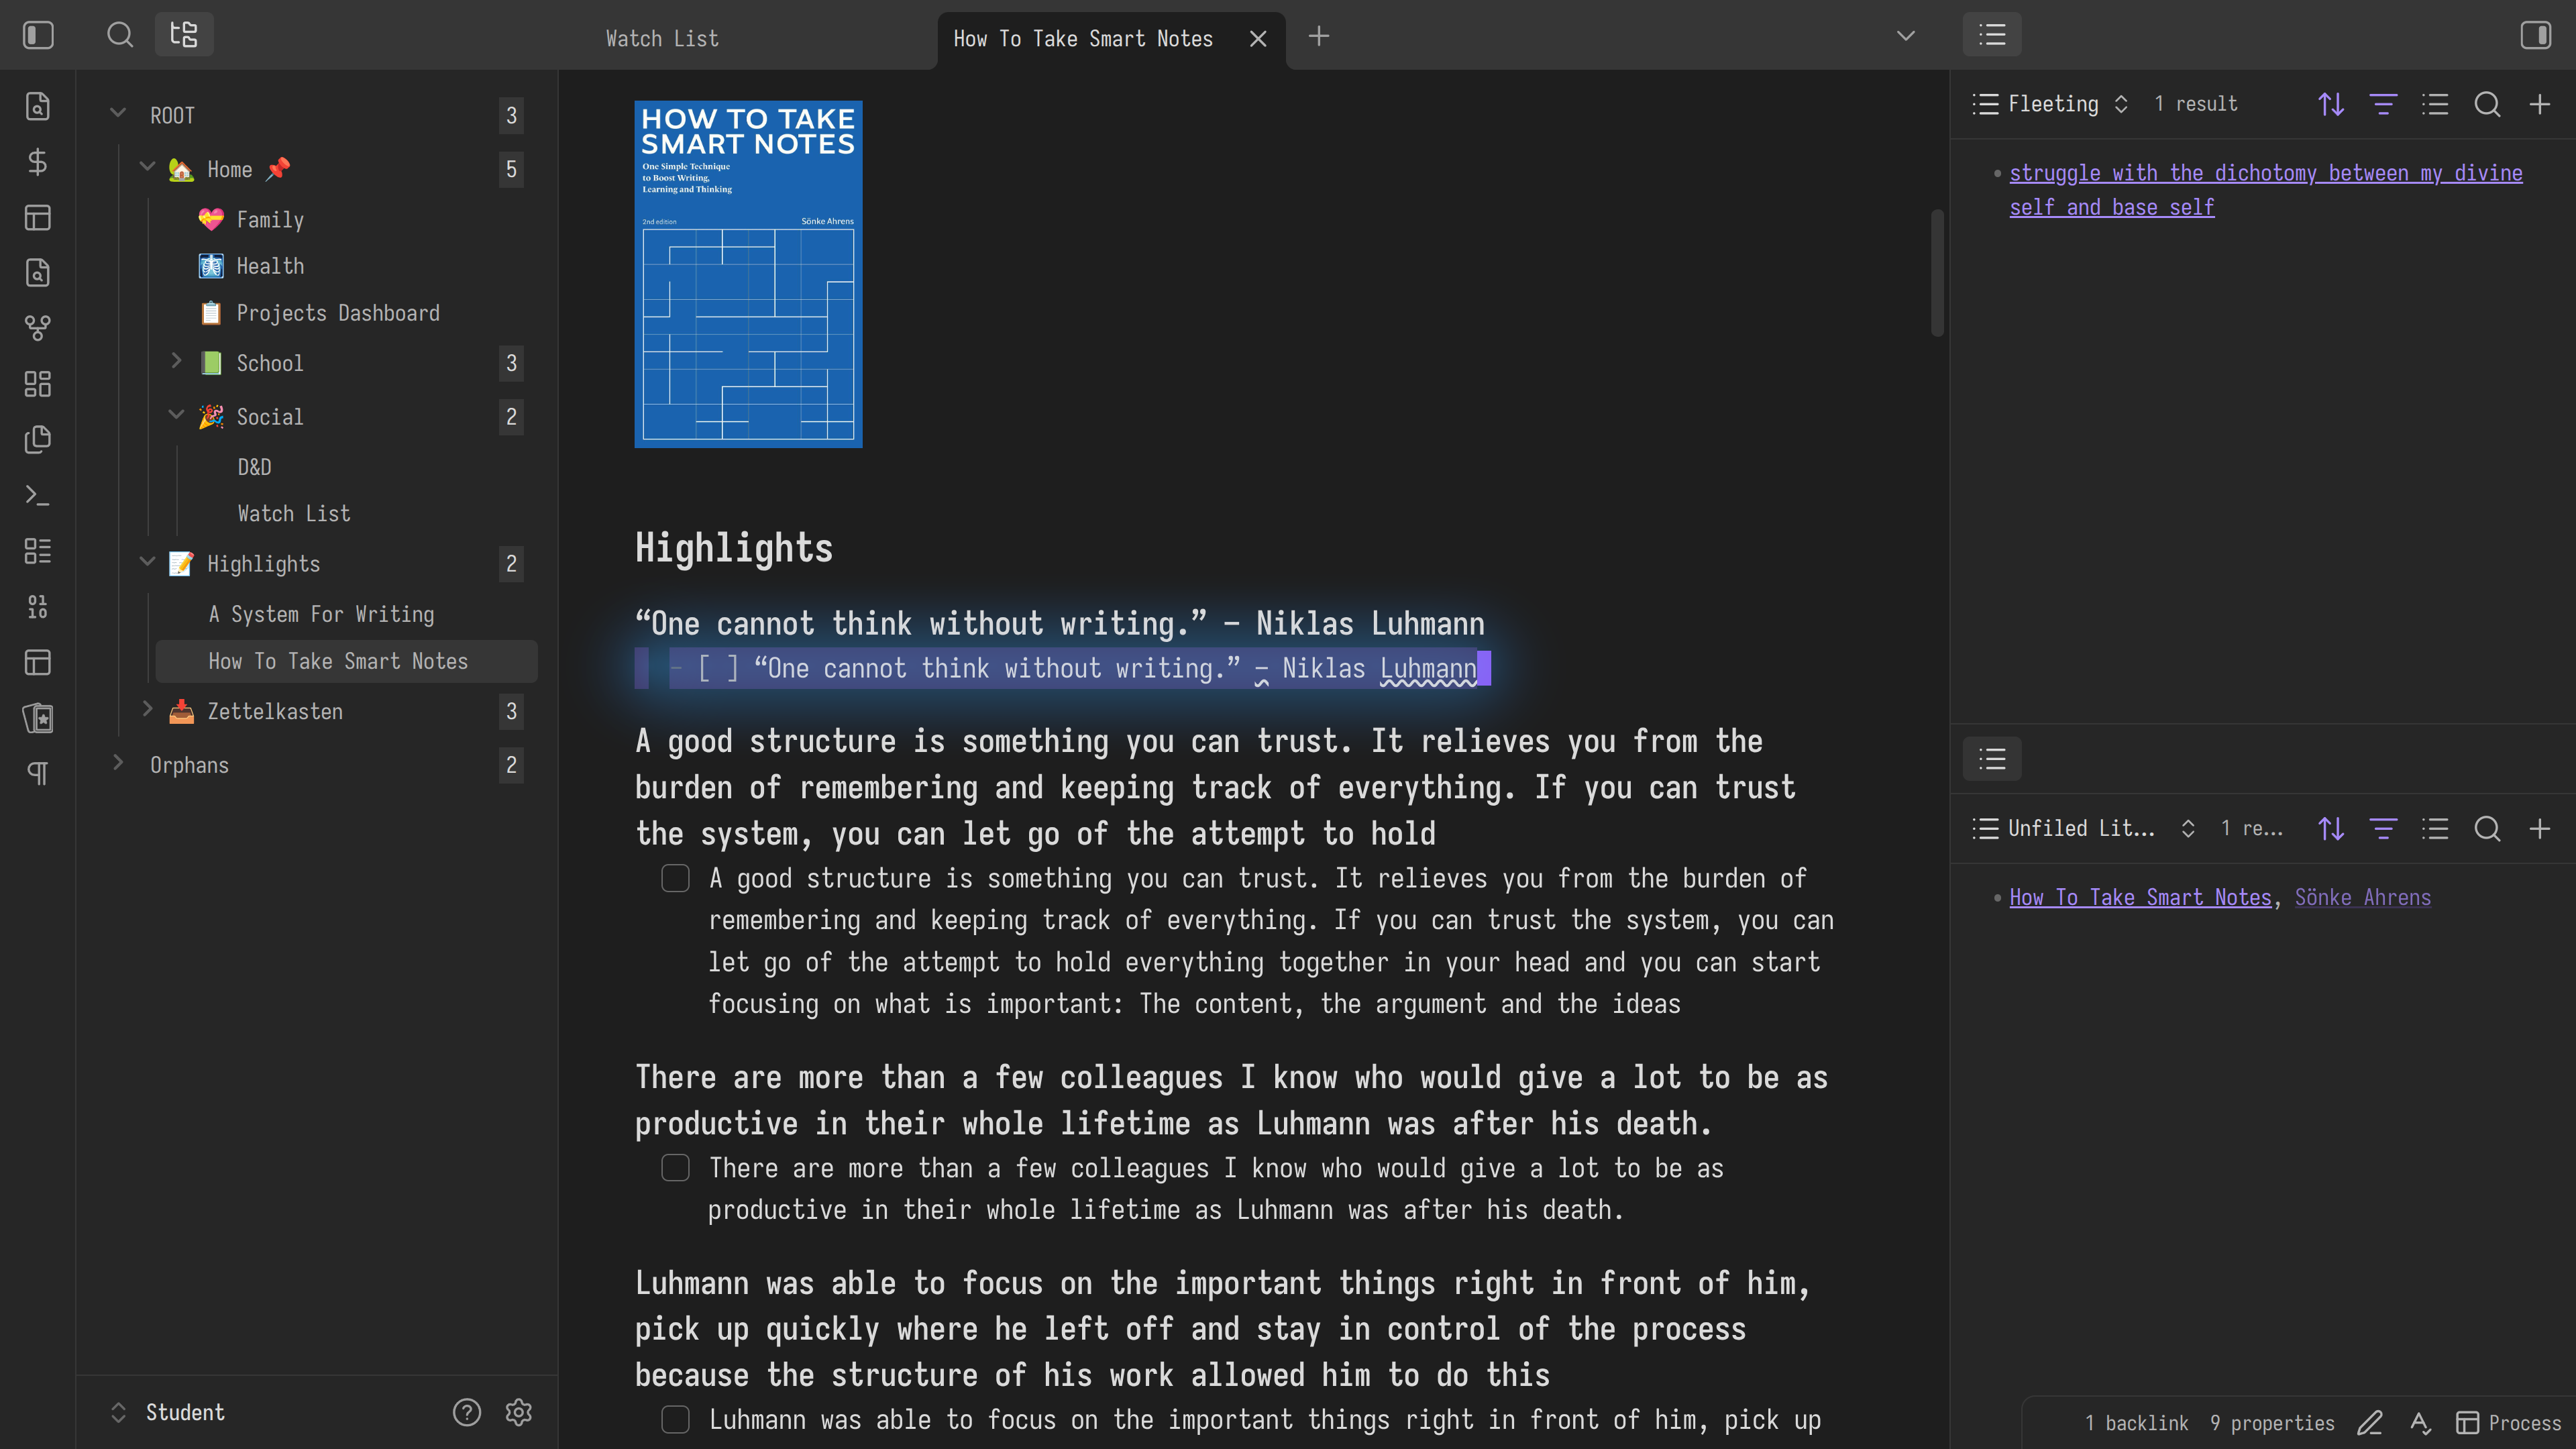2576x1449 pixels.
Task: Click the pilcrow paragraph icon in the ribbon
Action: pyautogui.click(x=38, y=773)
